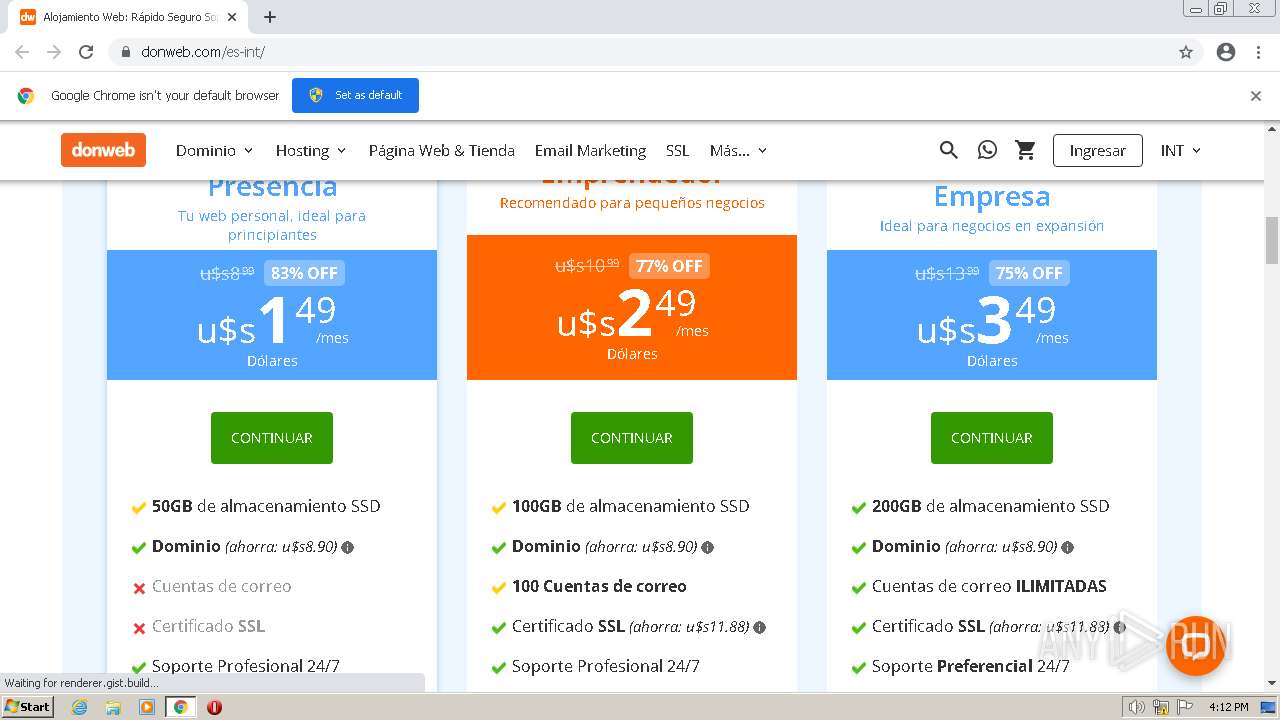The image size is (1280, 720).
Task: Go back to previous page
Action: point(22,52)
